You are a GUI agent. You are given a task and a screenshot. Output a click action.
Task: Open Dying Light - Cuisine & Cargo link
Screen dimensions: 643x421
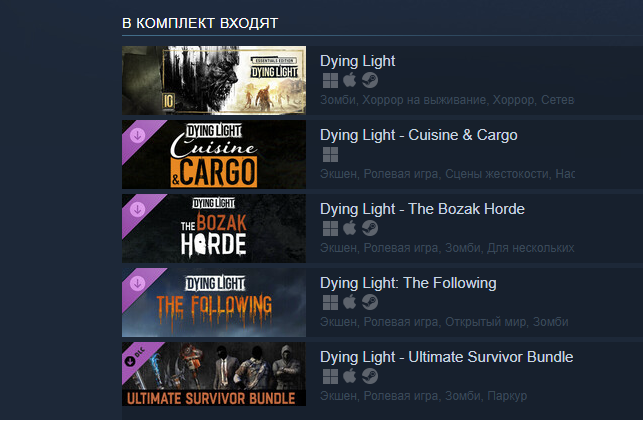pyautogui.click(x=419, y=135)
